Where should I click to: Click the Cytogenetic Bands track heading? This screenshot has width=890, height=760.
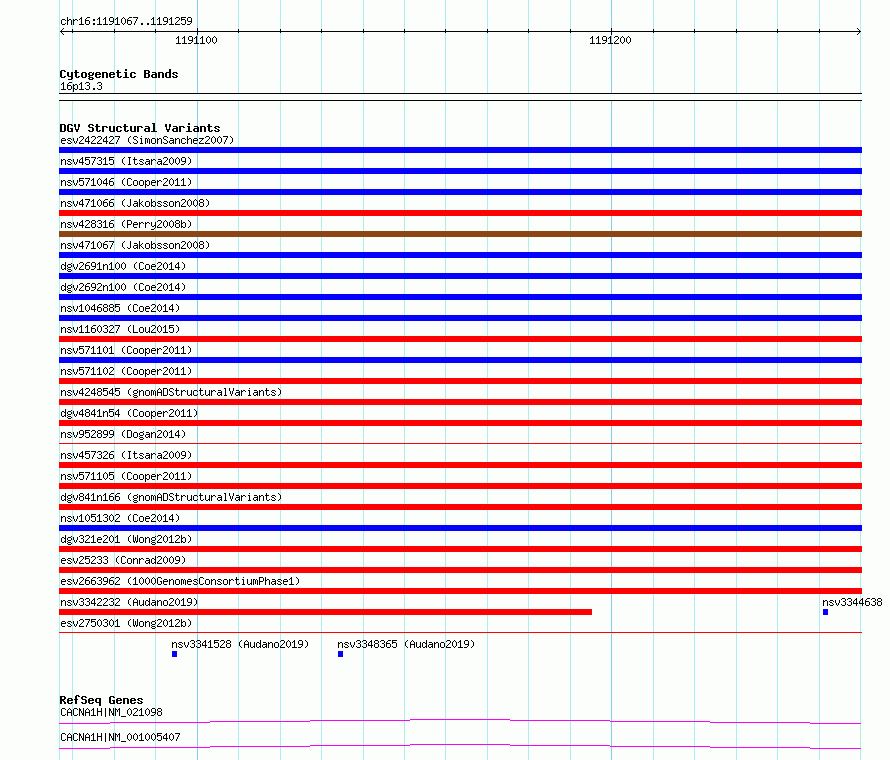tap(119, 74)
